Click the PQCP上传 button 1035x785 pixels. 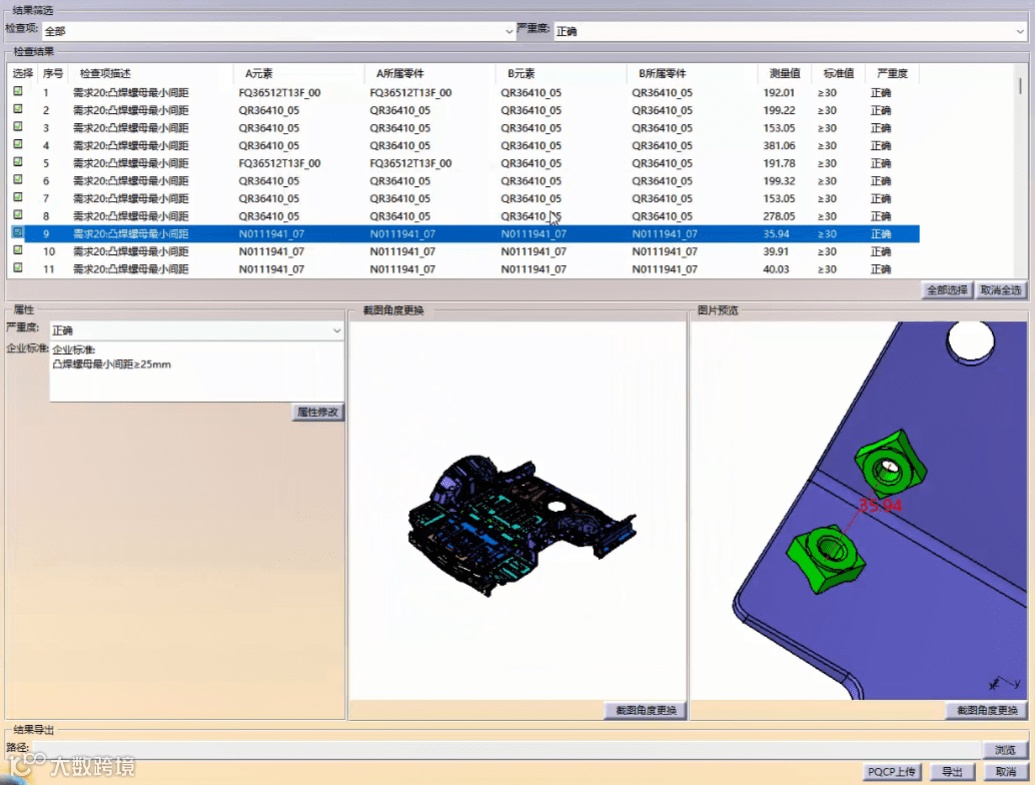coord(892,772)
